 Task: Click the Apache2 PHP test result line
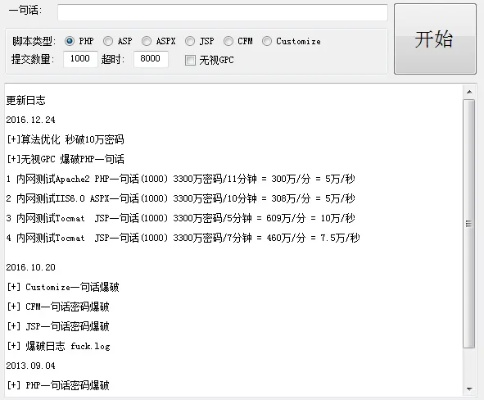[181, 179]
